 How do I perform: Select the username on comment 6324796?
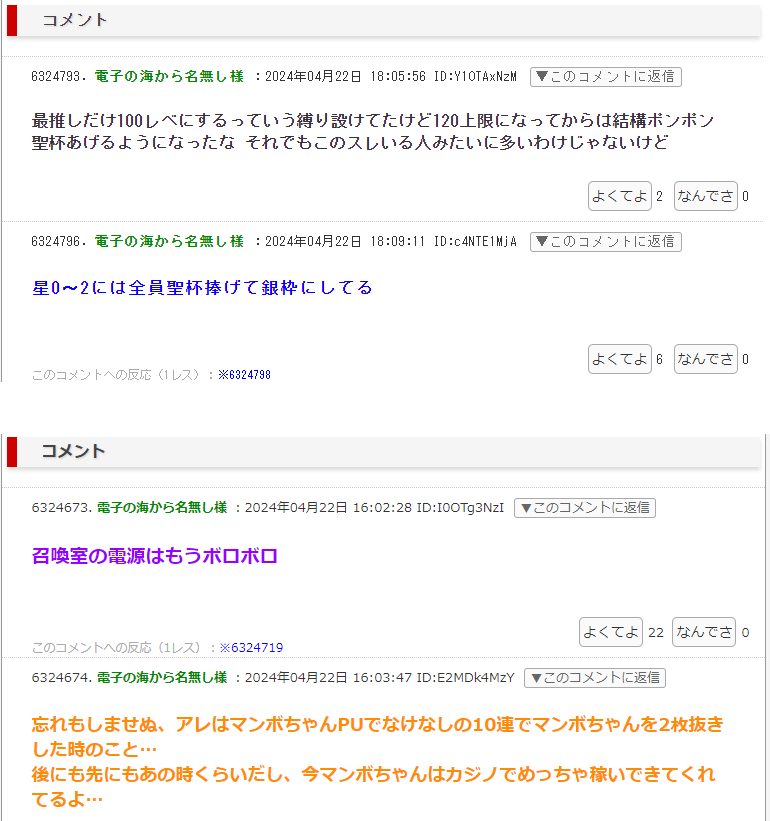pos(169,241)
